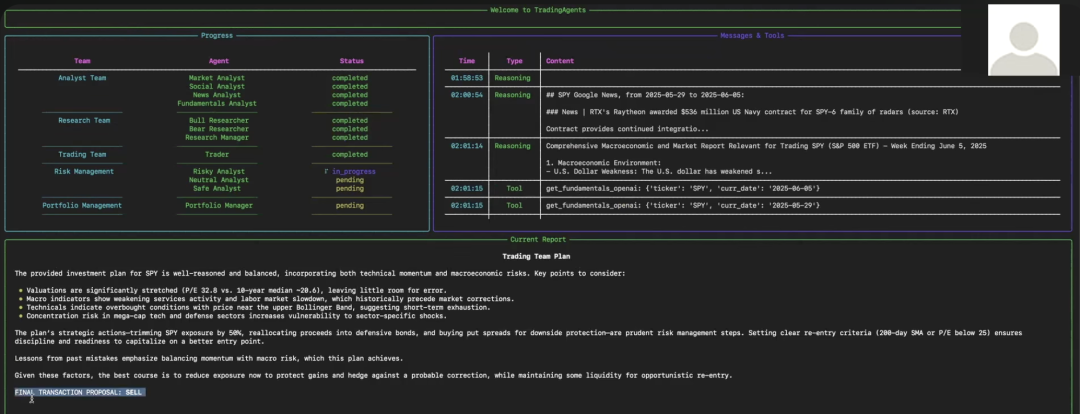Select the Fundamentals Analyst agent entry
Viewport: 1080px width, 414px height.
point(217,103)
